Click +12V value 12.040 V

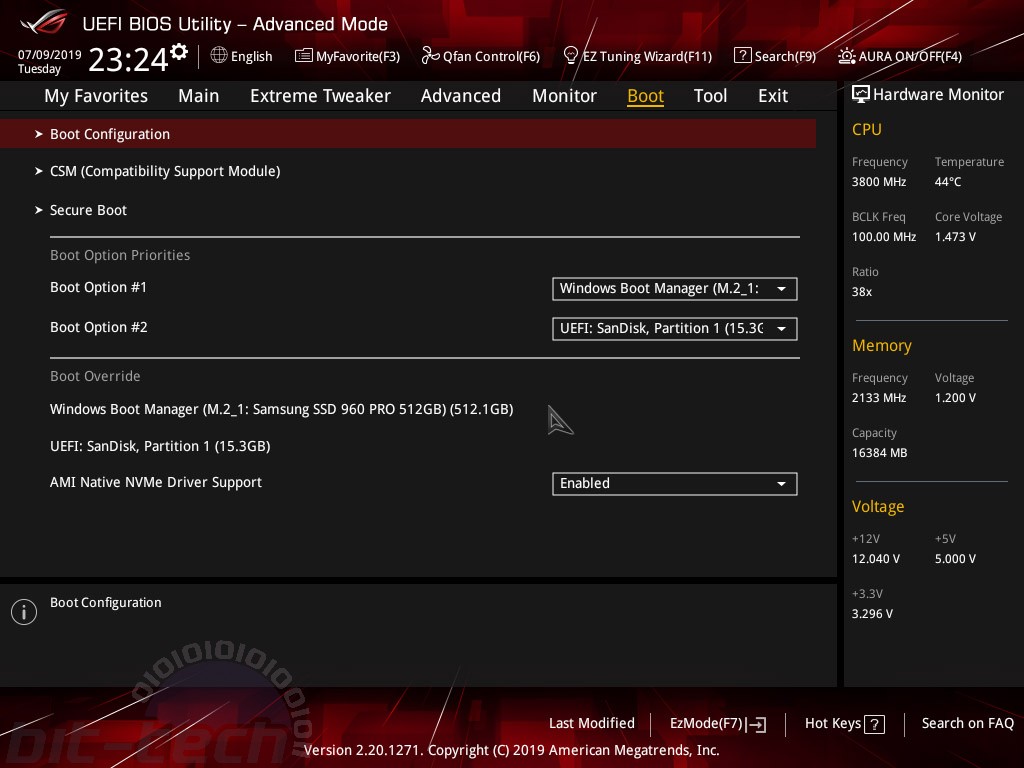pos(875,559)
